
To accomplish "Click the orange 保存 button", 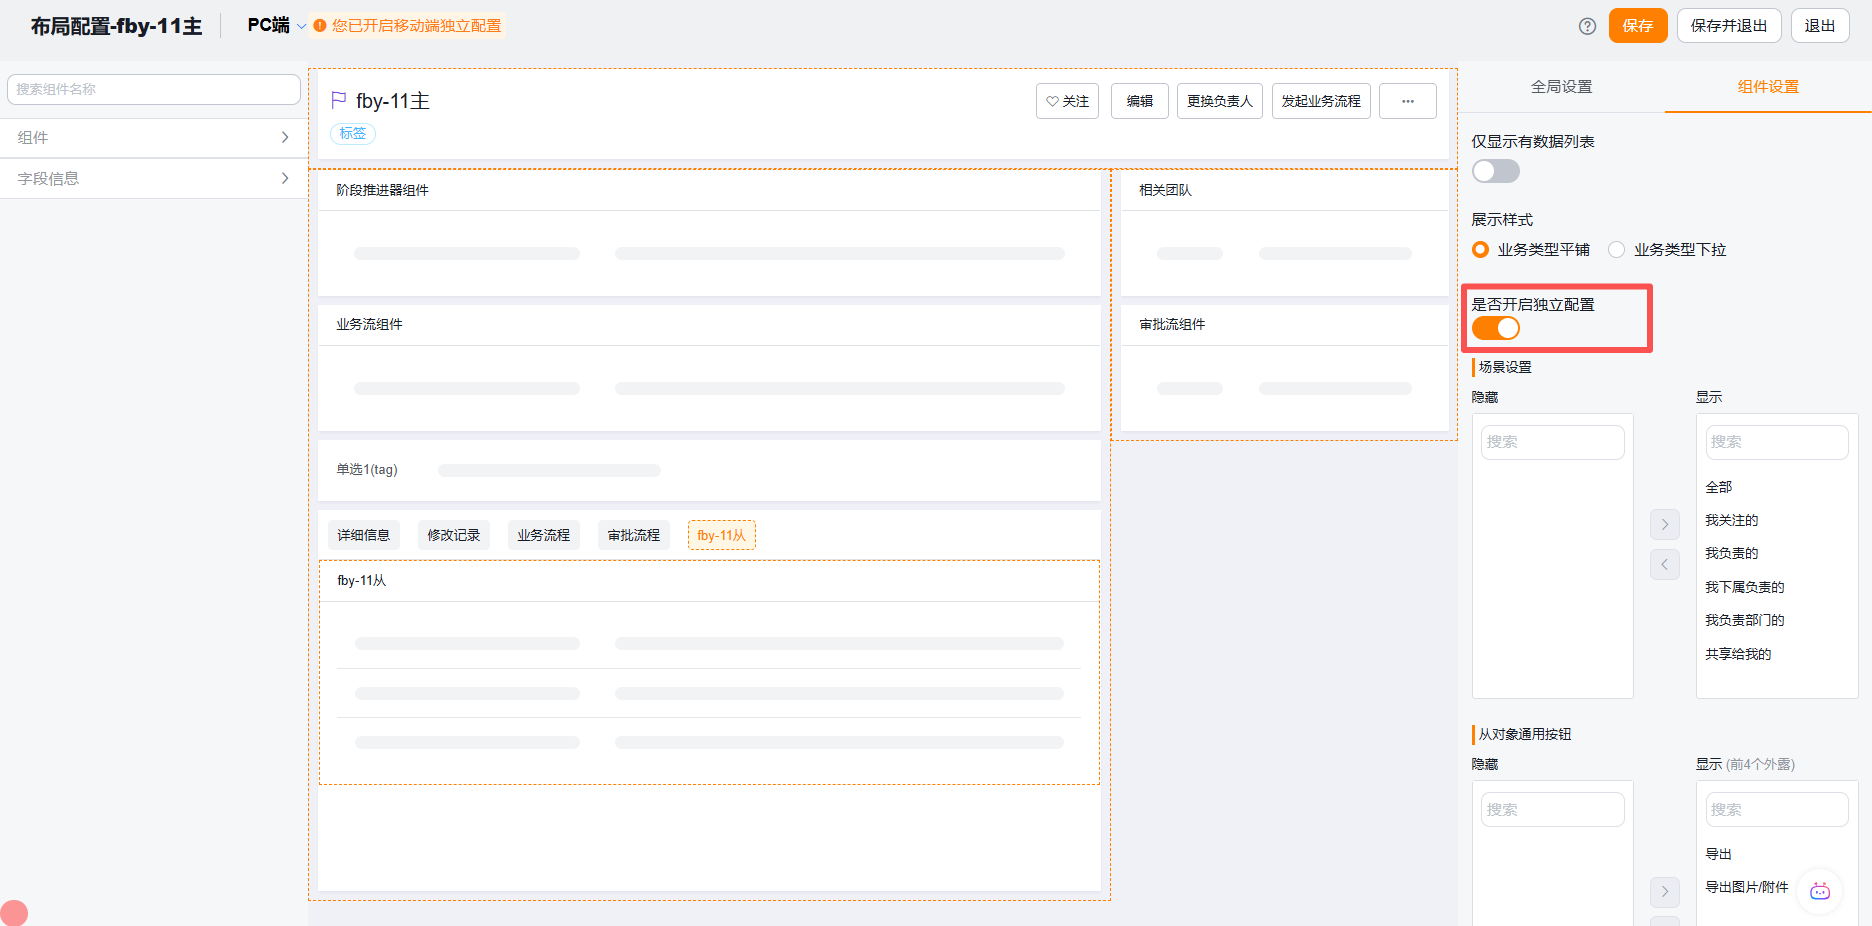I will point(1637,26).
